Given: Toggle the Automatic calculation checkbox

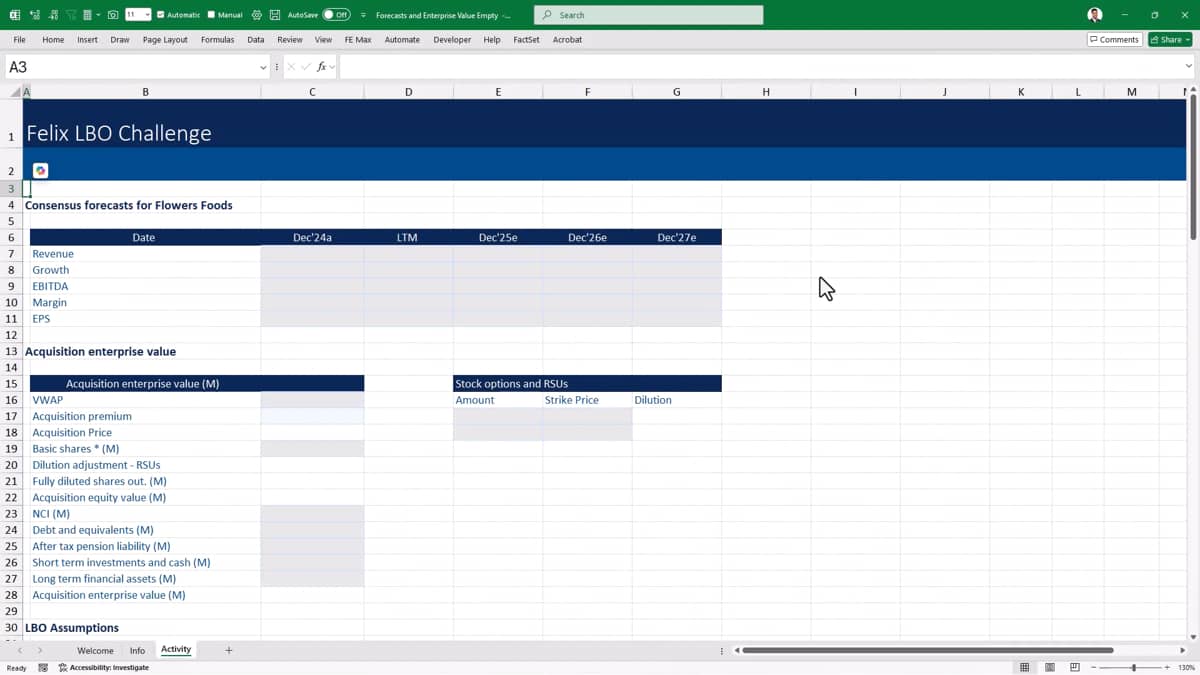Looking at the screenshot, I should [160, 15].
